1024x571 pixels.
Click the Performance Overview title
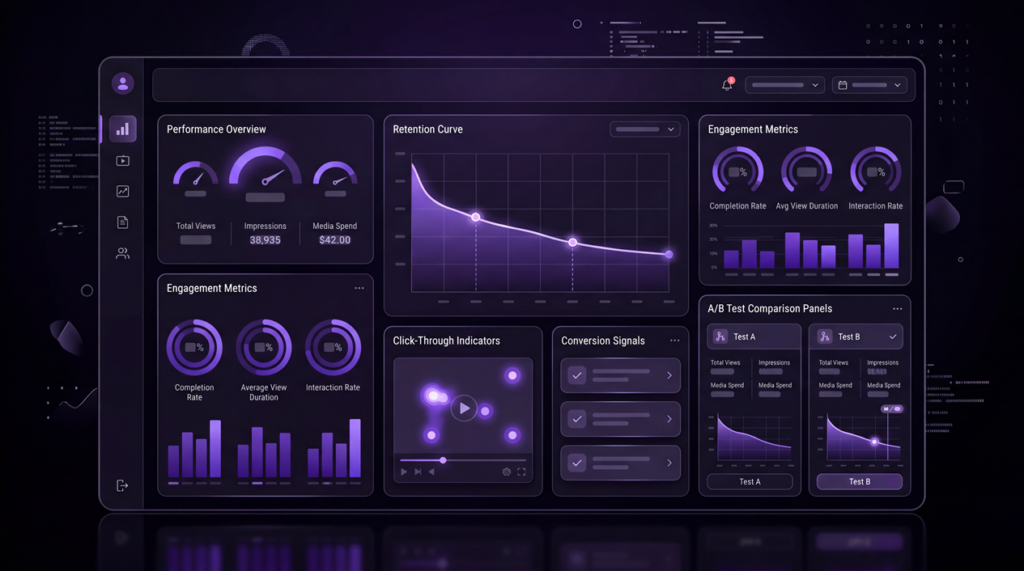[216, 129]
